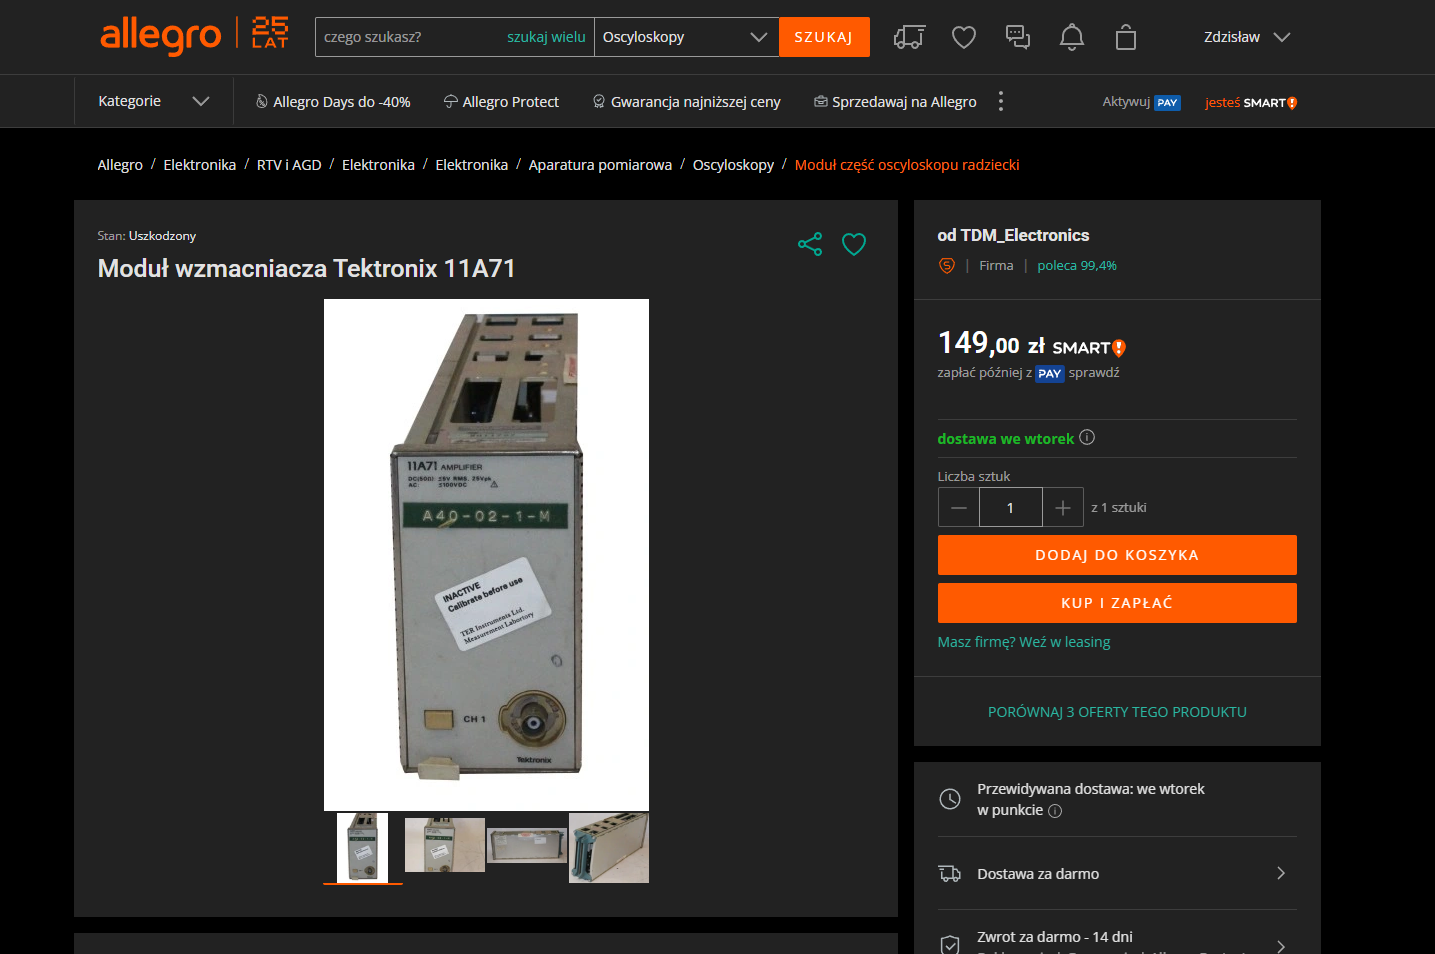
Task: Go to 'Oscyloskopy' breadcrumb
Action: click(x=733, y=165)
